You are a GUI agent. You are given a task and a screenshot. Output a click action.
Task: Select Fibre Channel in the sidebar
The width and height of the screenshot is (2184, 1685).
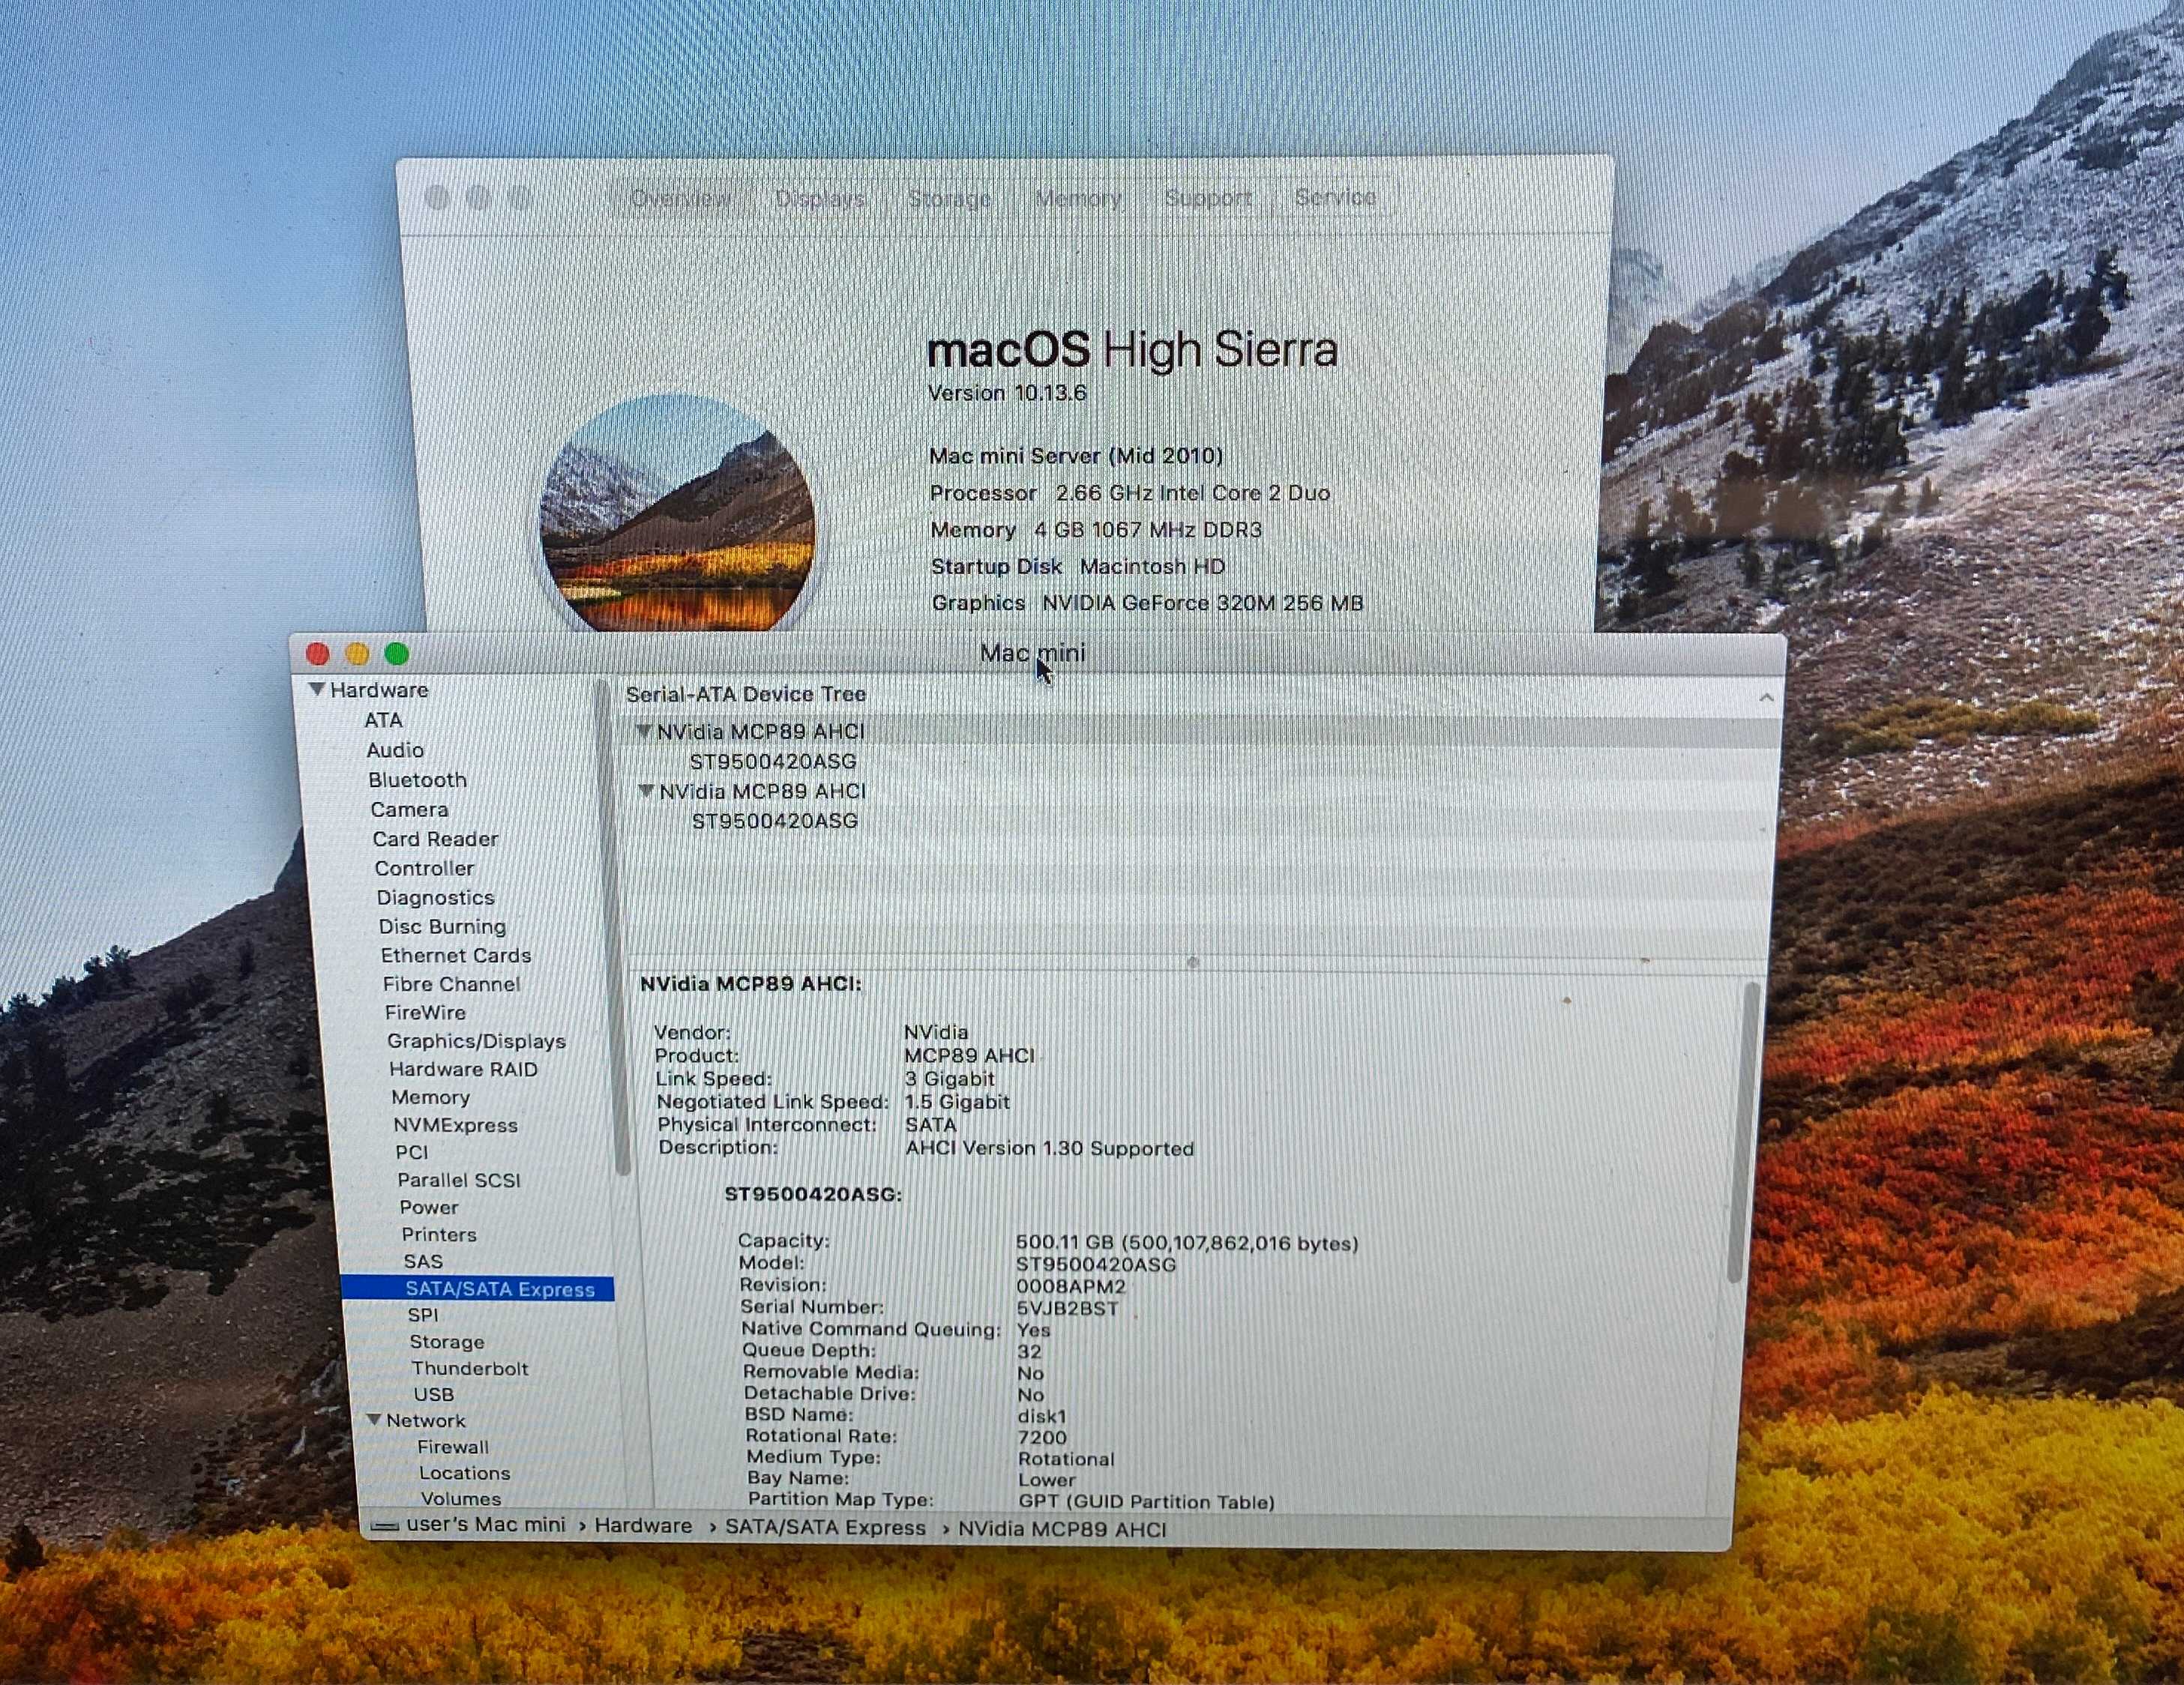(x=451, y=984)
